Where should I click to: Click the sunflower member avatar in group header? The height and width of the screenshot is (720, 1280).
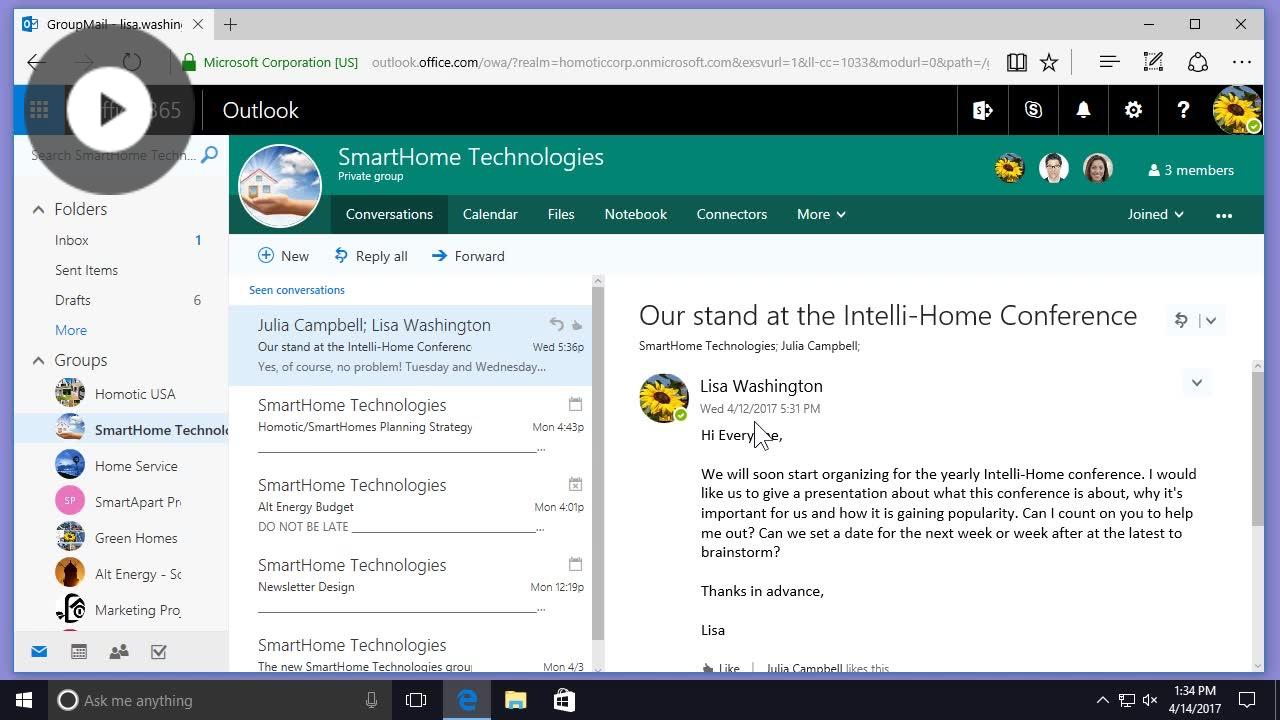pos(1010,168)
